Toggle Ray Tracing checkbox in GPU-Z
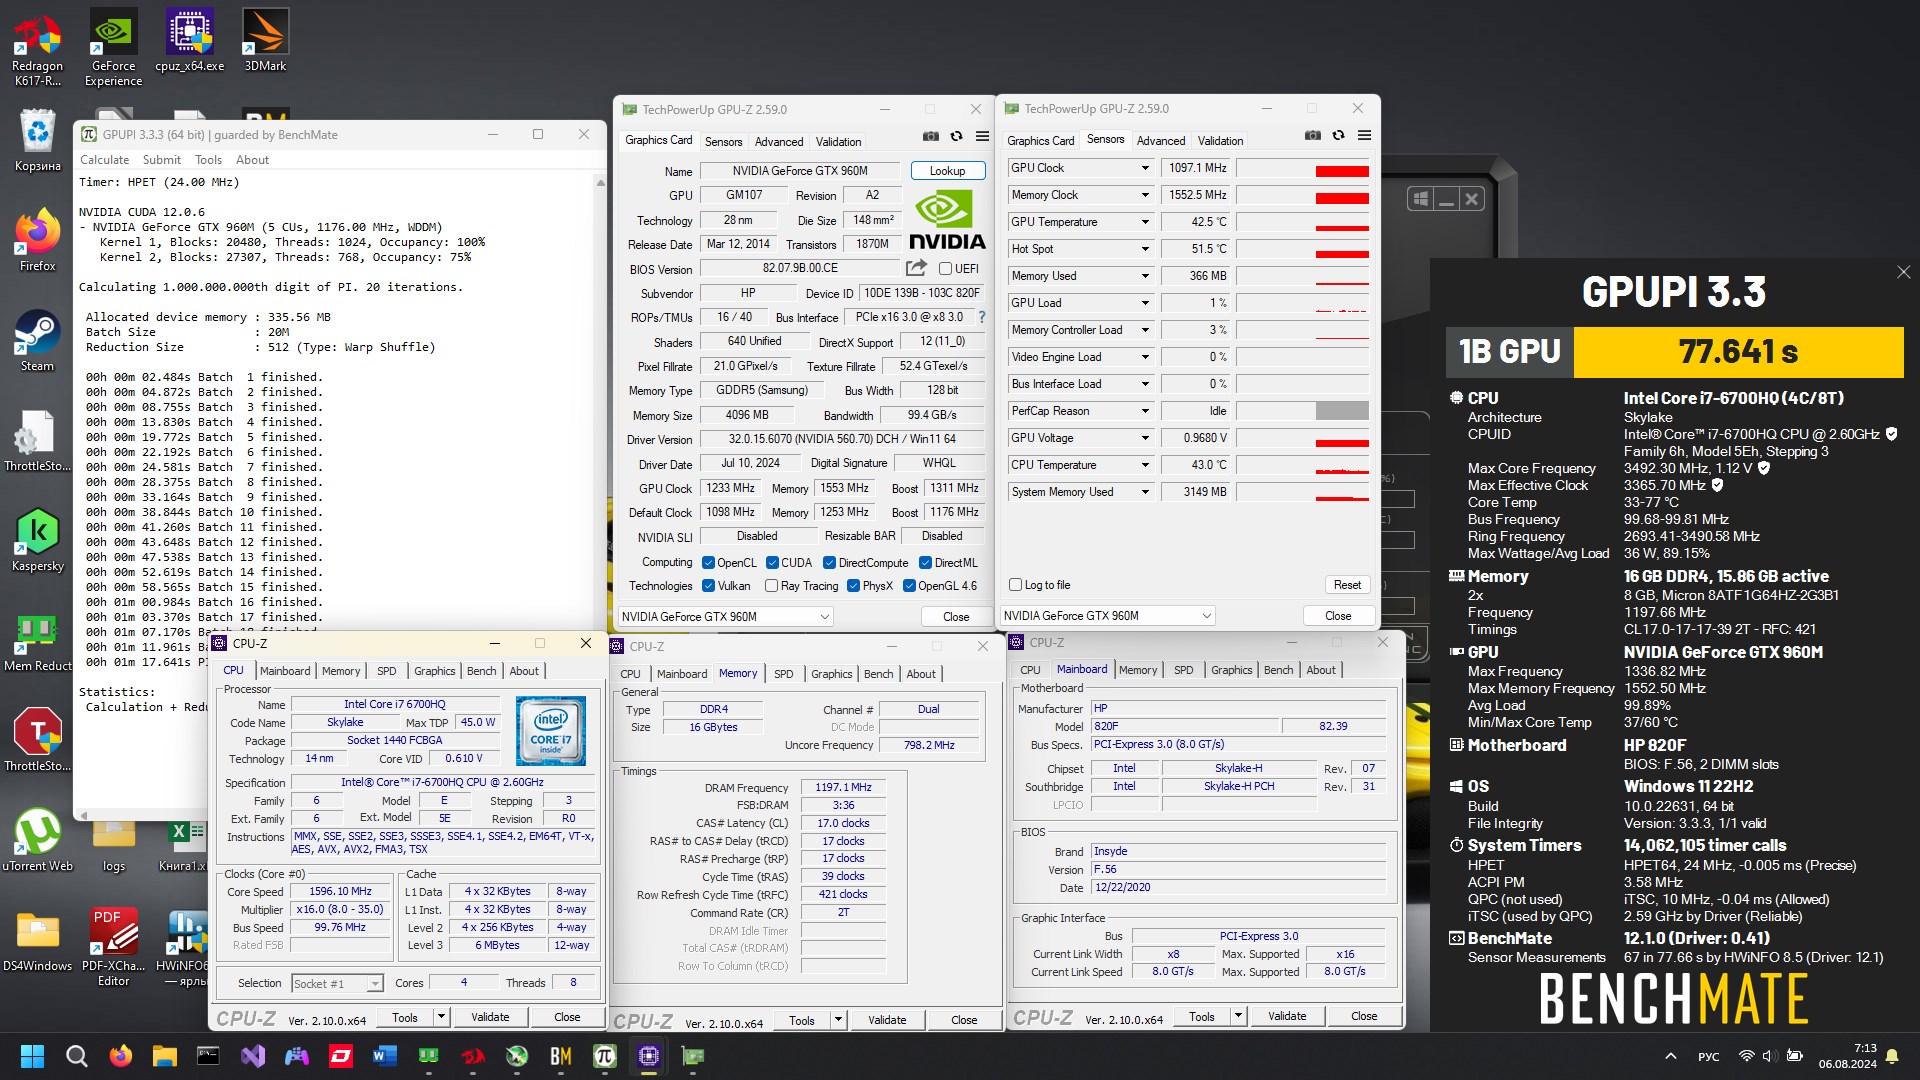 (771, 586)
